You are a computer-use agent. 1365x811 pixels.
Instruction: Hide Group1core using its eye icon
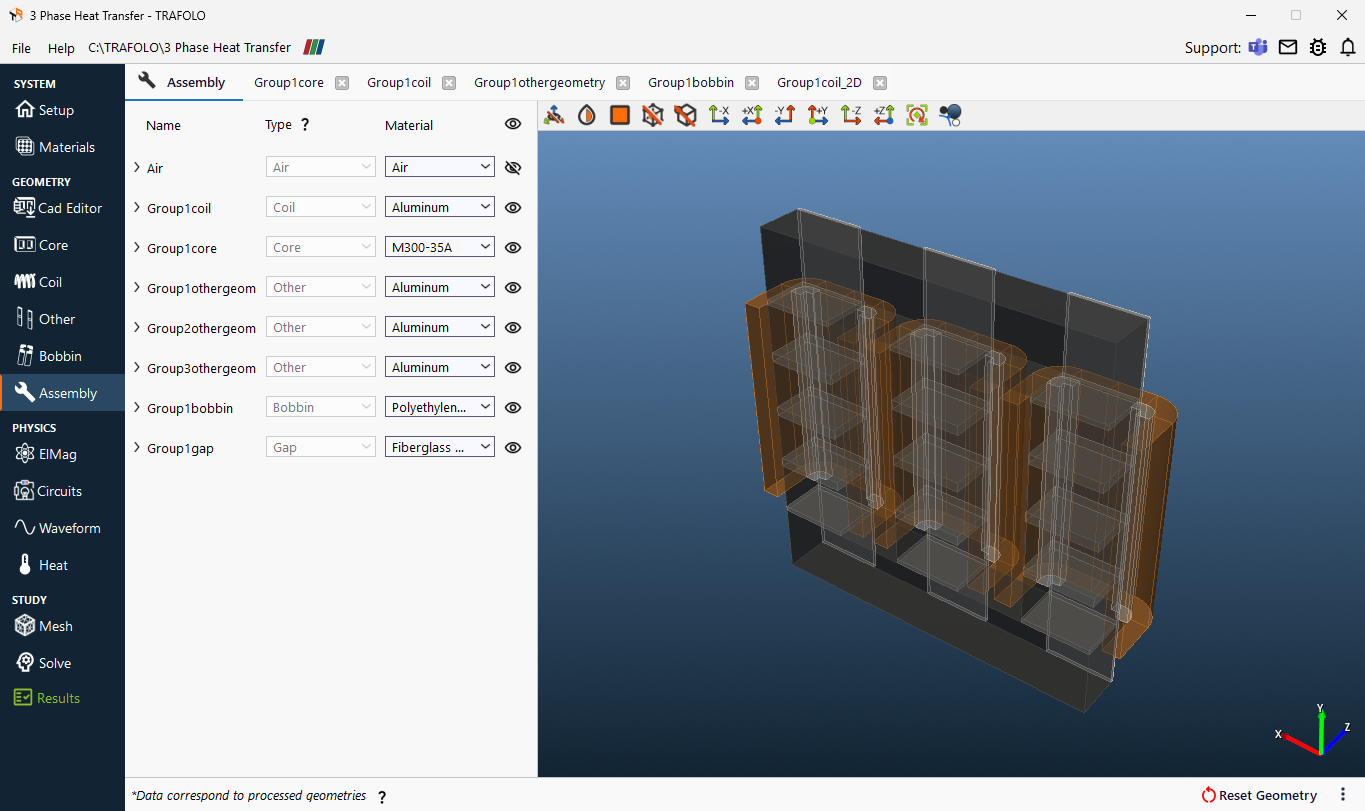click(x=513, y=247)
